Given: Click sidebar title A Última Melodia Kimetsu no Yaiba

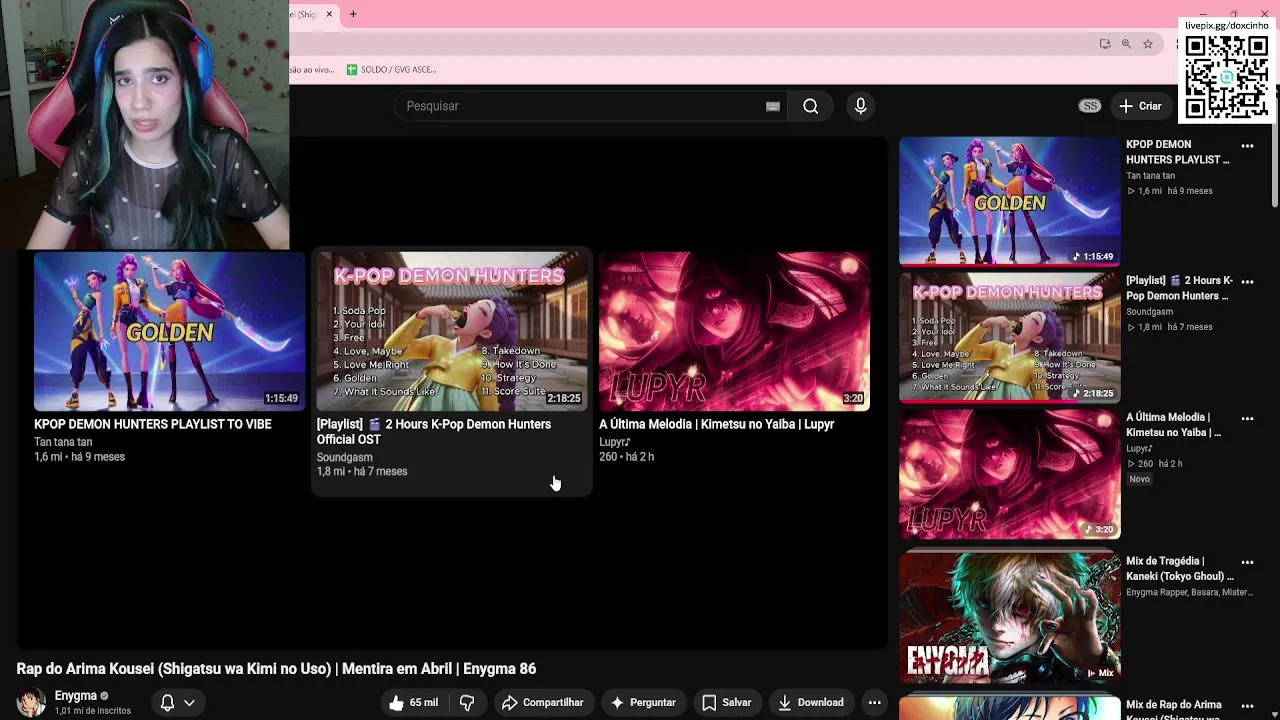Looking at the screenshot, I should (x=1174, y=425).
